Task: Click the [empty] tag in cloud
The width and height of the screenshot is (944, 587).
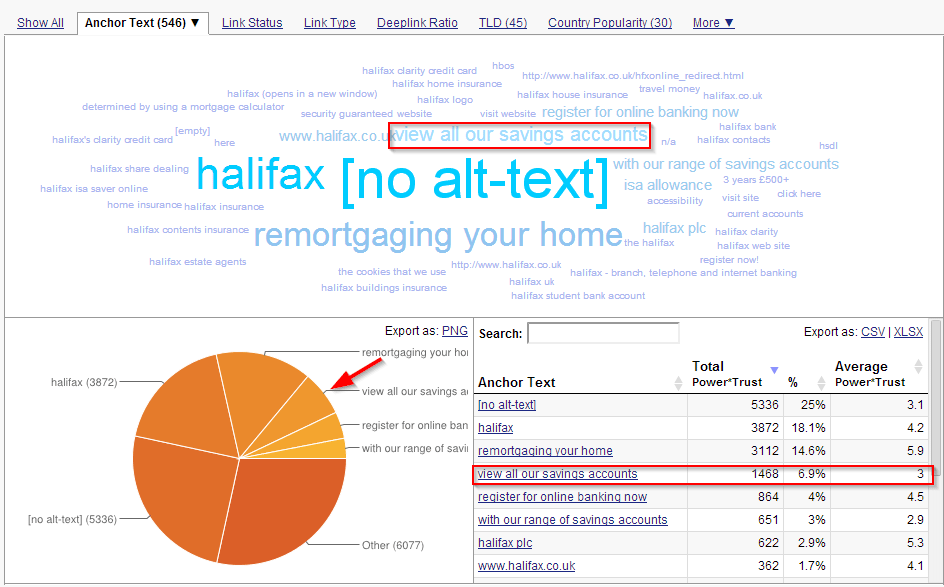Action: pyautogui.click(x=193, y=131)
